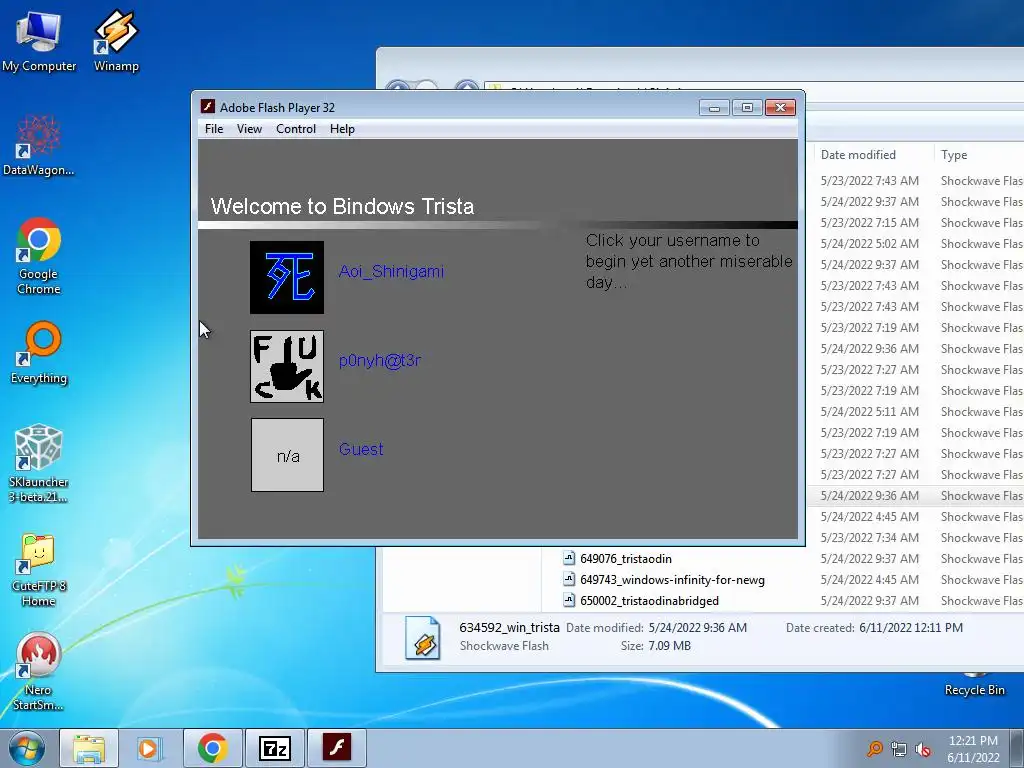Log in as Guest
The height and width of the screenshot is (768, 1024).
(361, 449)
